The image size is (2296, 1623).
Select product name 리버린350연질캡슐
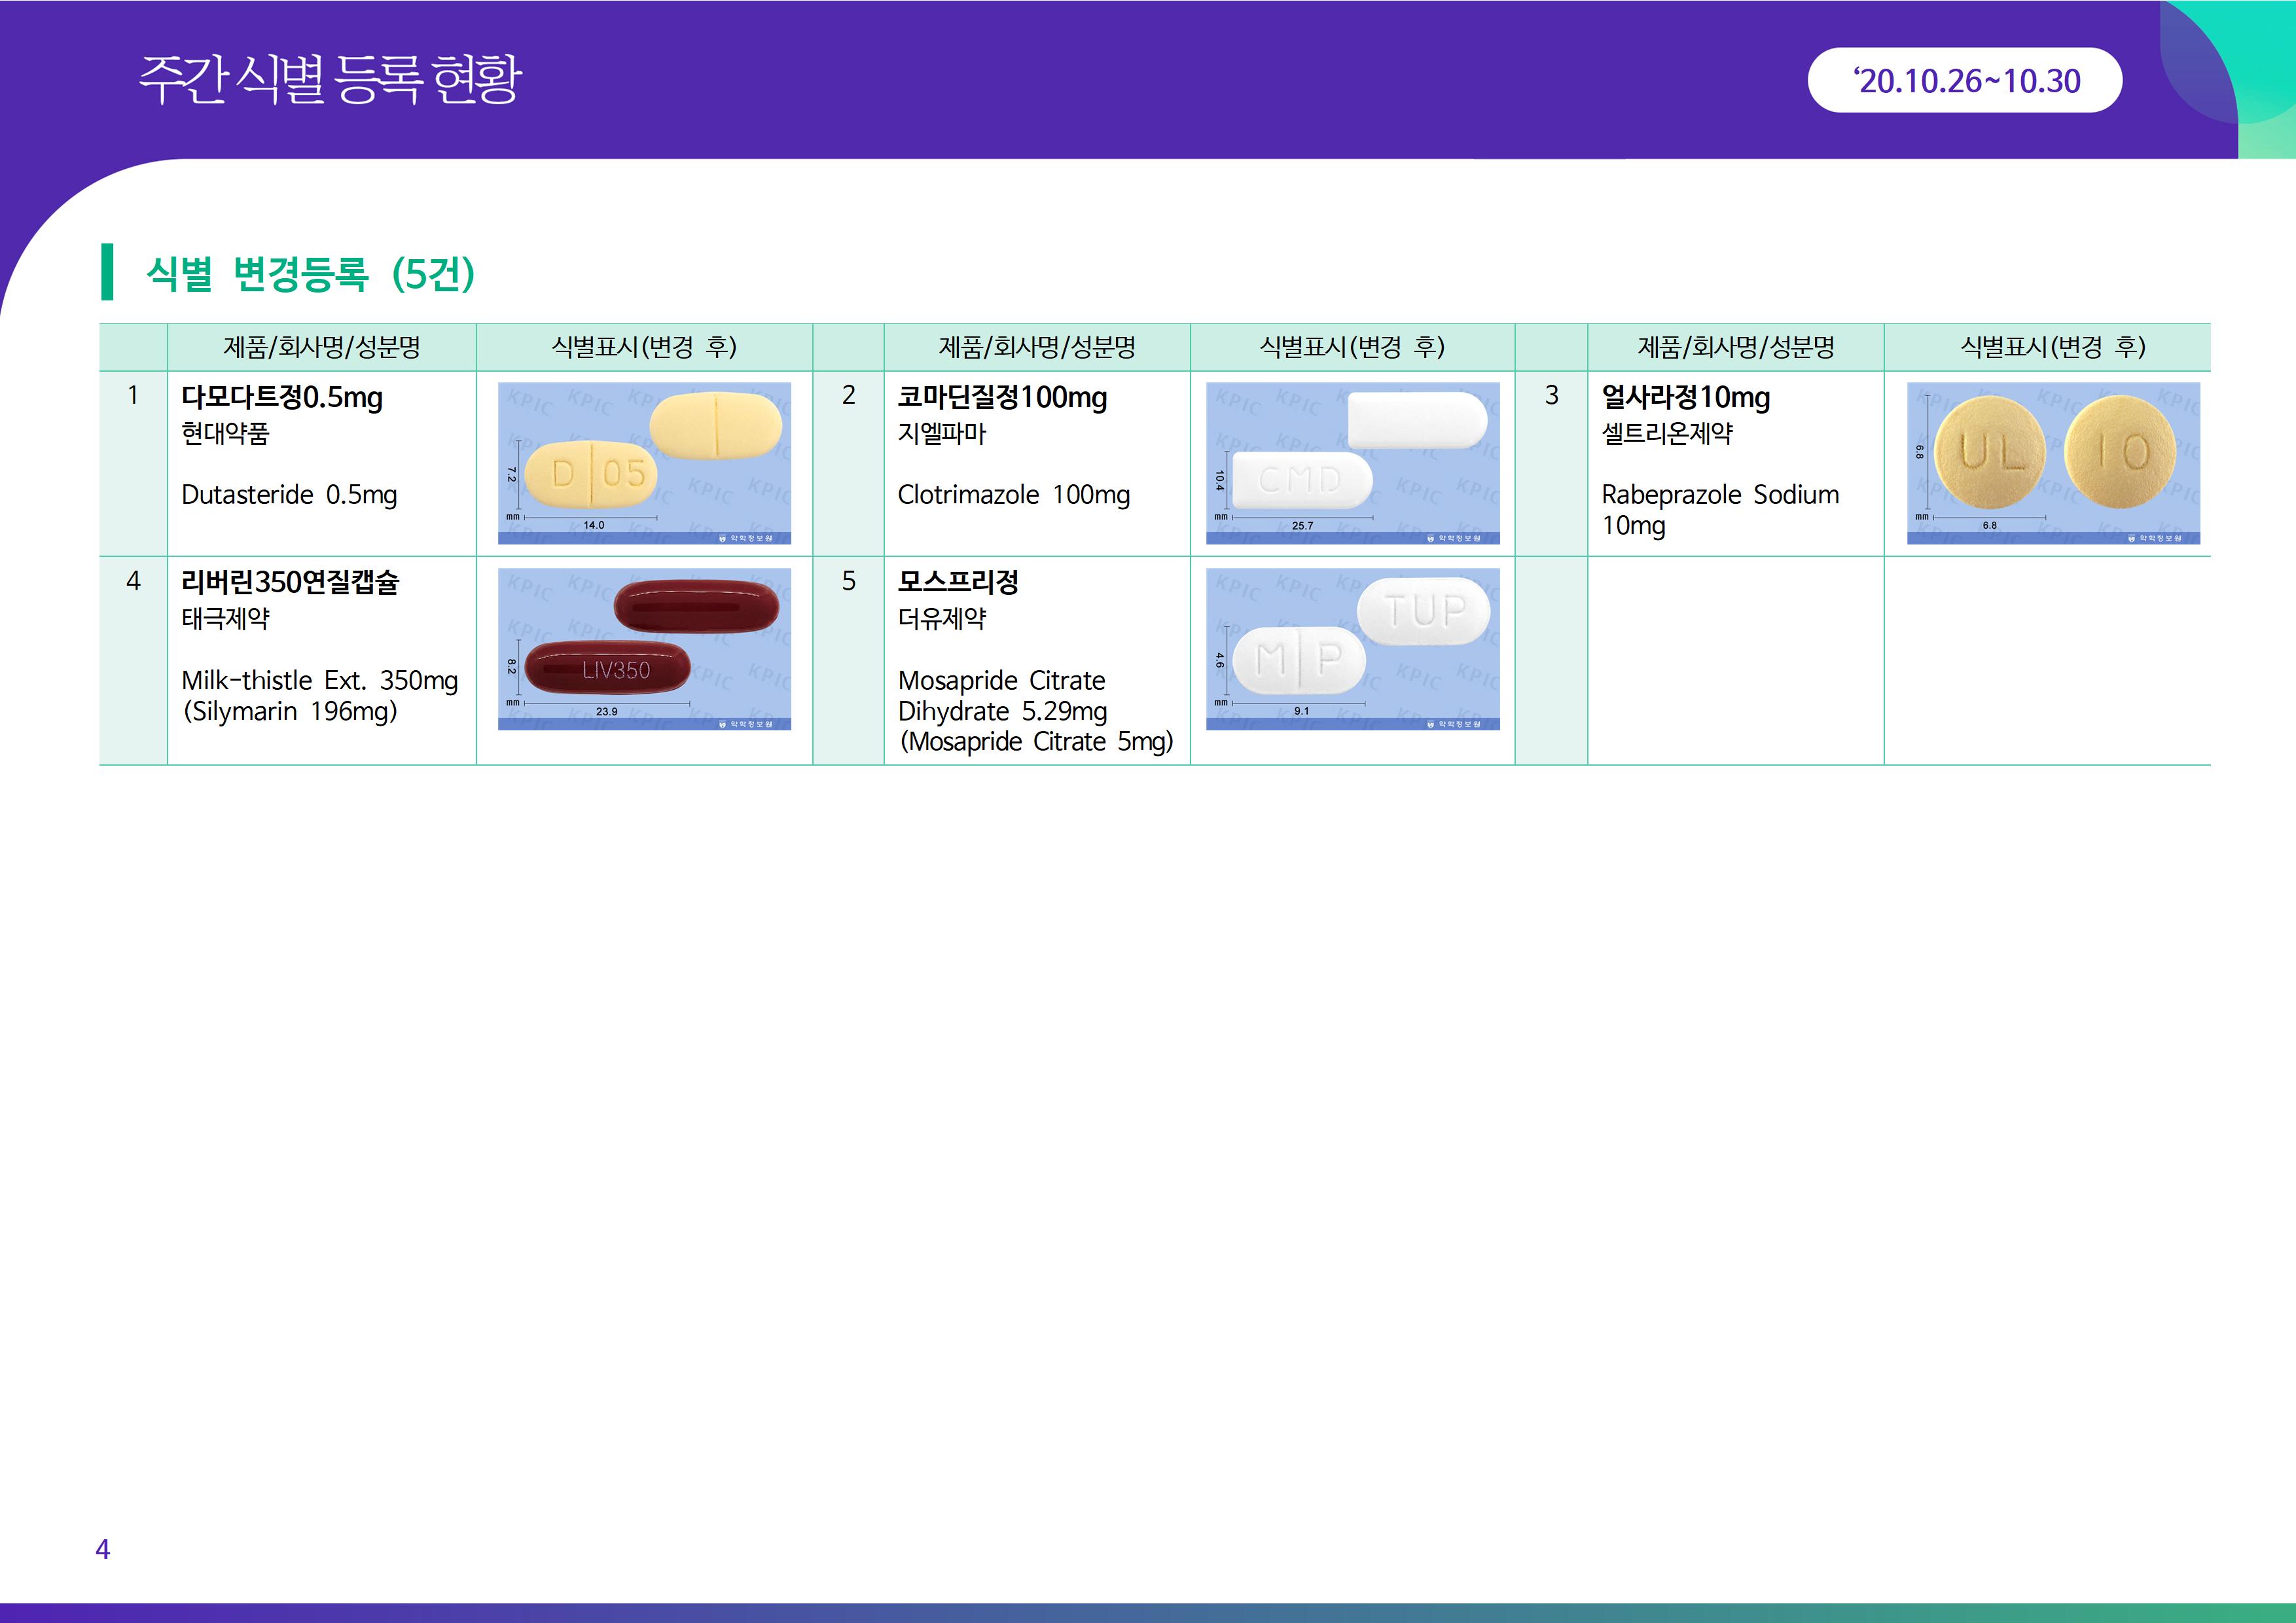290,582
